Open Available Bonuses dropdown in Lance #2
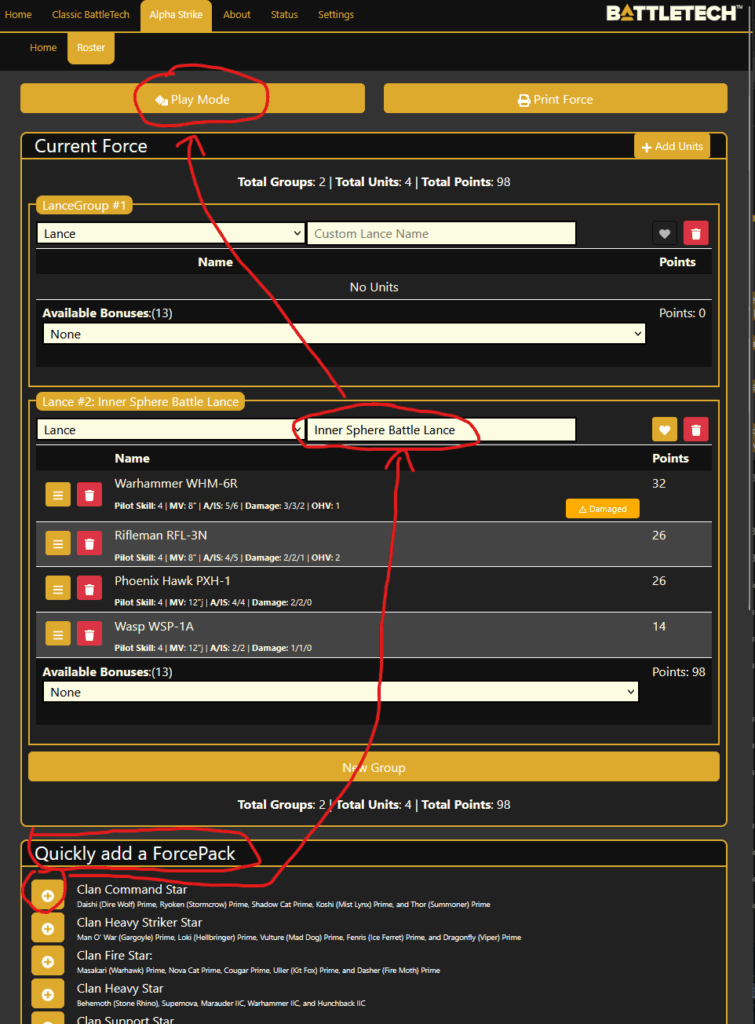 tap(340, 692)
